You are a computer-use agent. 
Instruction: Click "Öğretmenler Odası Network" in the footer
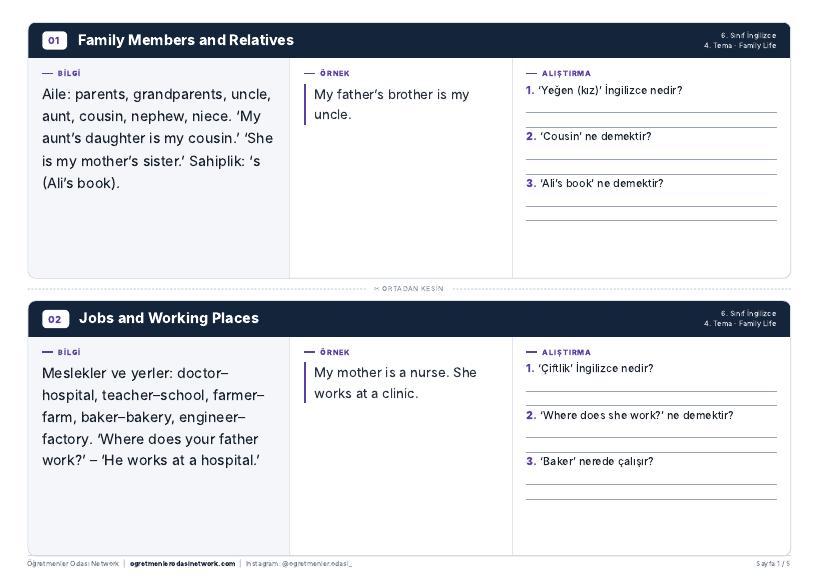[73, 564]
